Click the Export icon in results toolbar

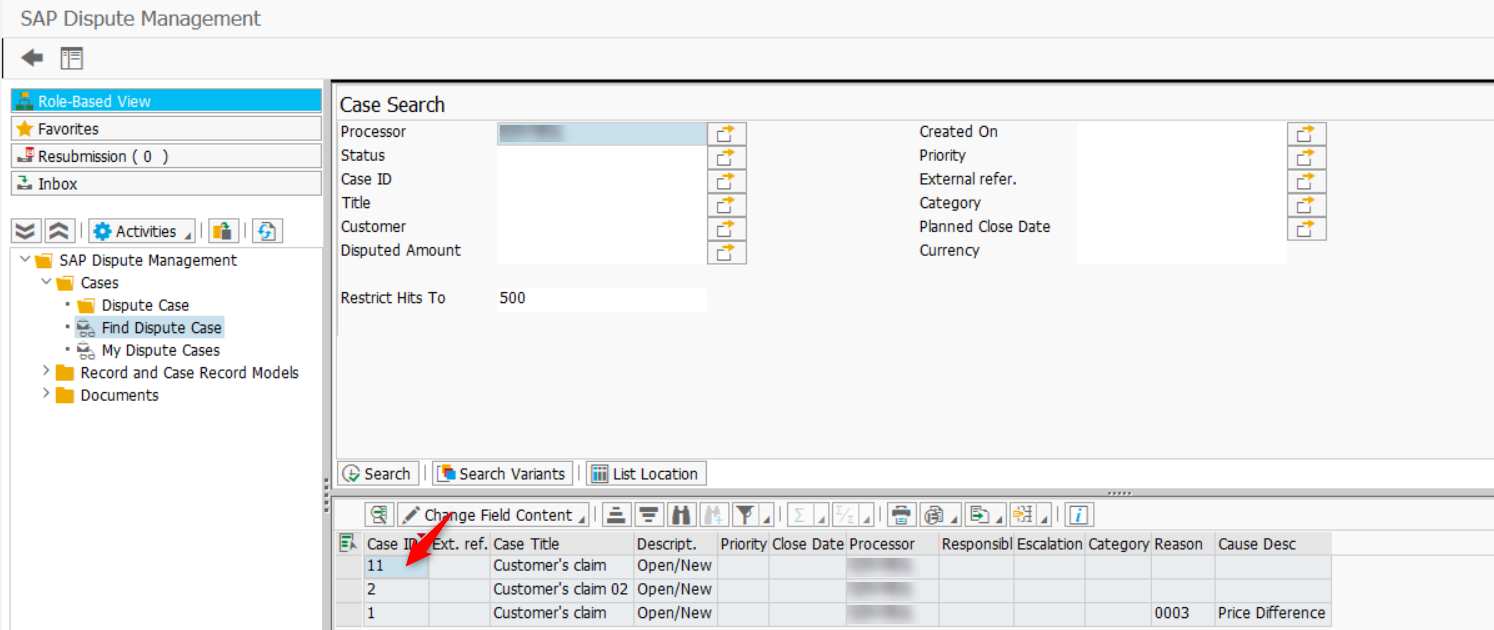(980, 515)
